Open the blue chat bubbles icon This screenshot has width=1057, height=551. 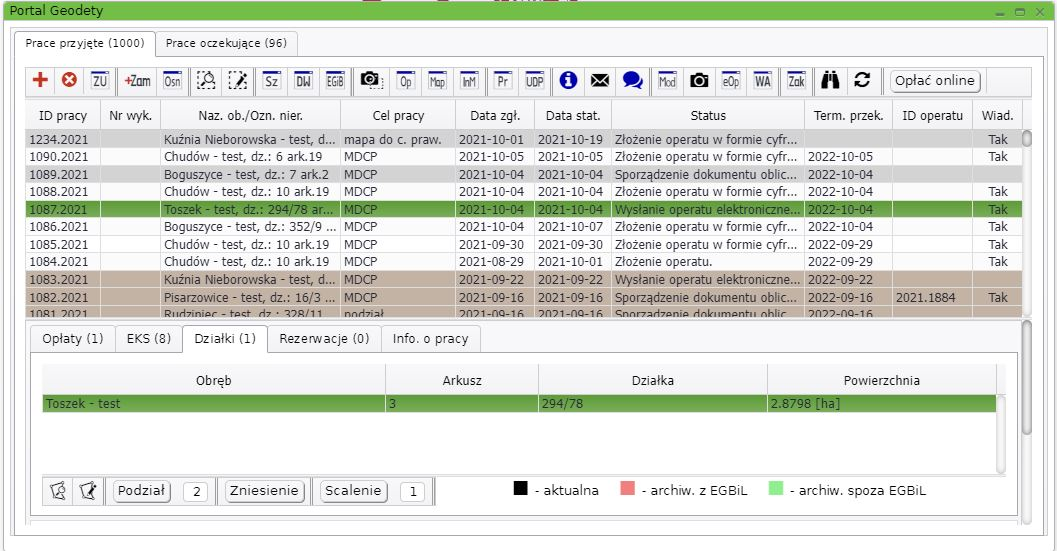pyautogui.click(x=632, y=81)
